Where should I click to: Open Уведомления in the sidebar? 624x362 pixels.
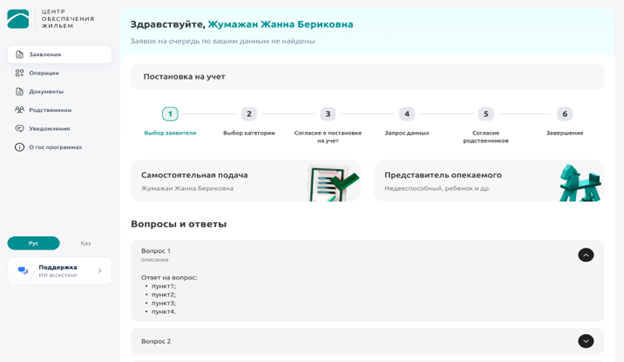(60, 128)
